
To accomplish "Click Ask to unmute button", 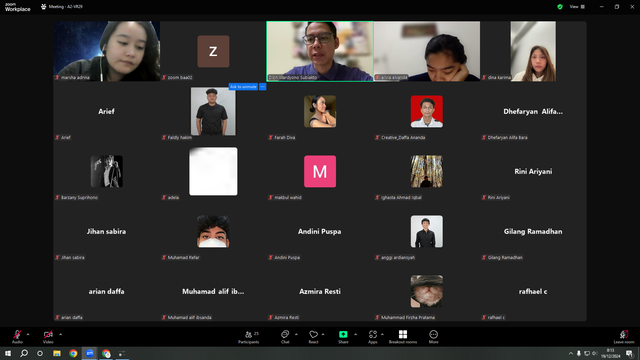I will pyautogui.click(x=243, y=87).
